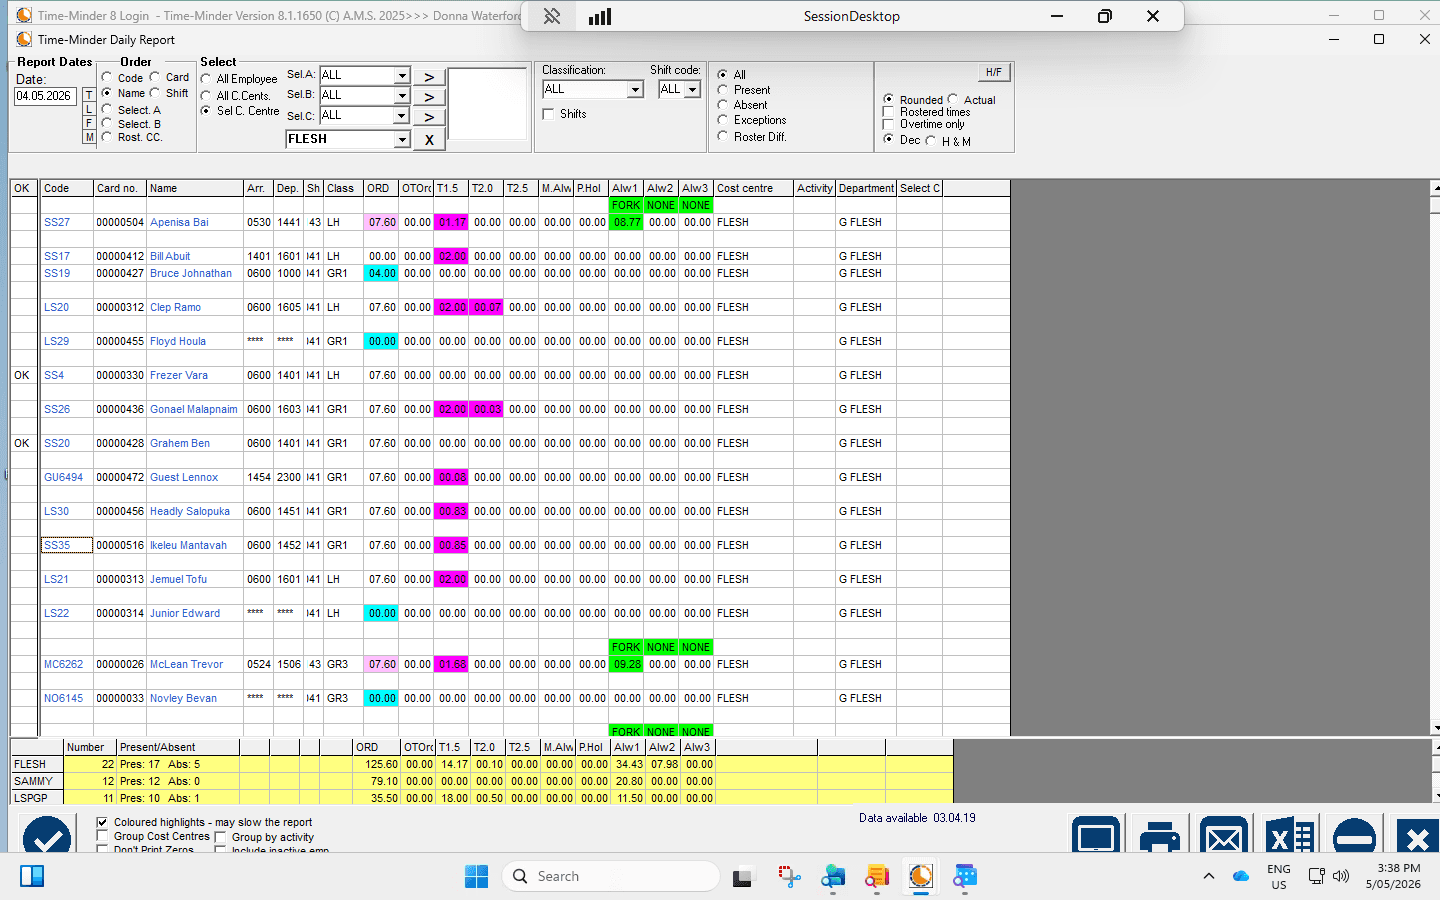Screen dimensions: 1440x900
Task: Select the Absent filter radio button
Action: tap(723, 105)
